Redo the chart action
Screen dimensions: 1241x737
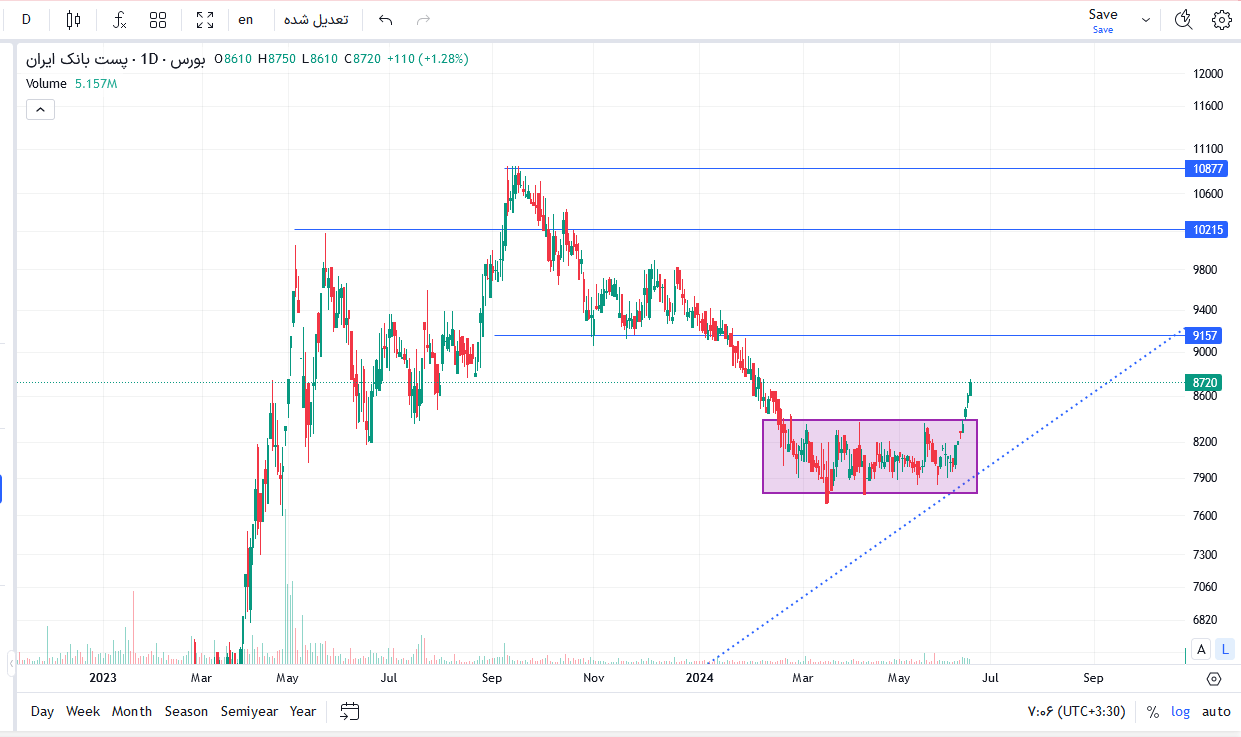(x=423, y=19)
